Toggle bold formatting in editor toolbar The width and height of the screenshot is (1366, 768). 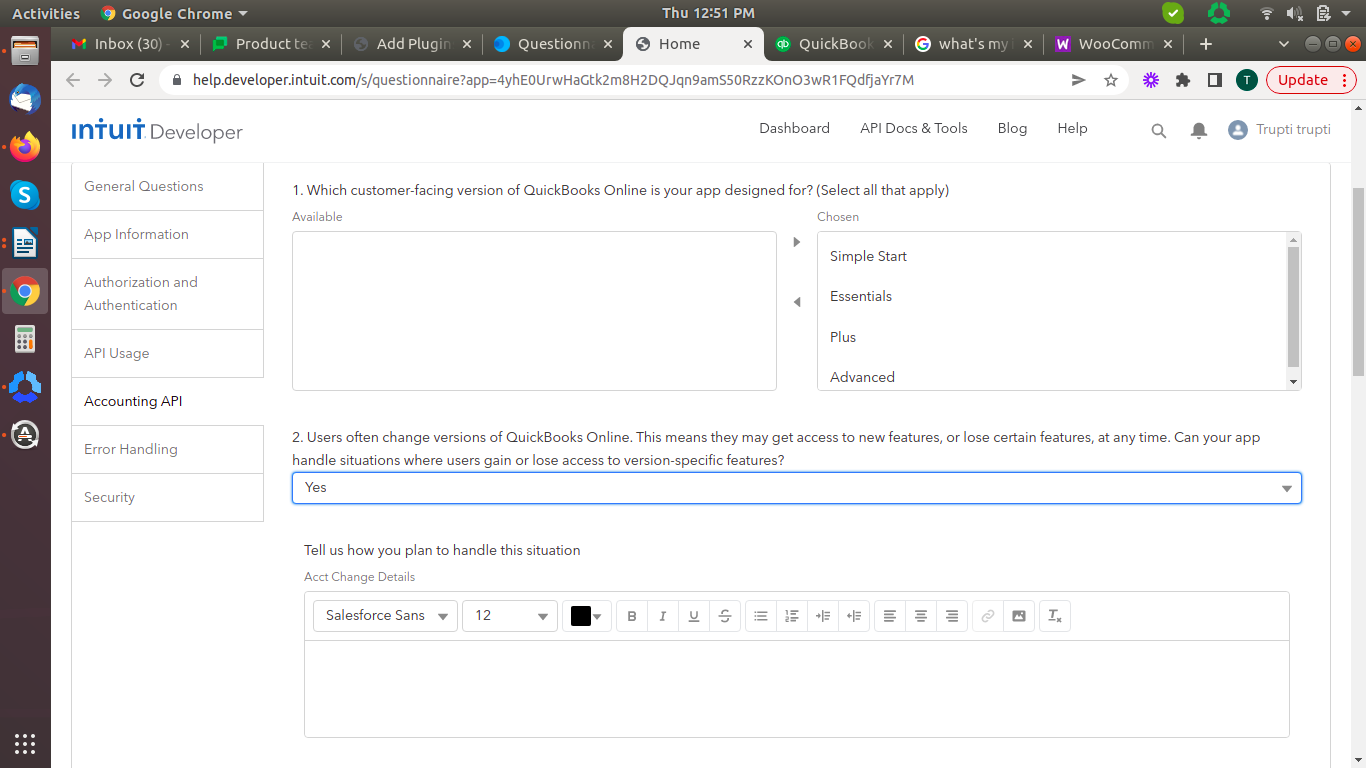(x=632, y=616)
